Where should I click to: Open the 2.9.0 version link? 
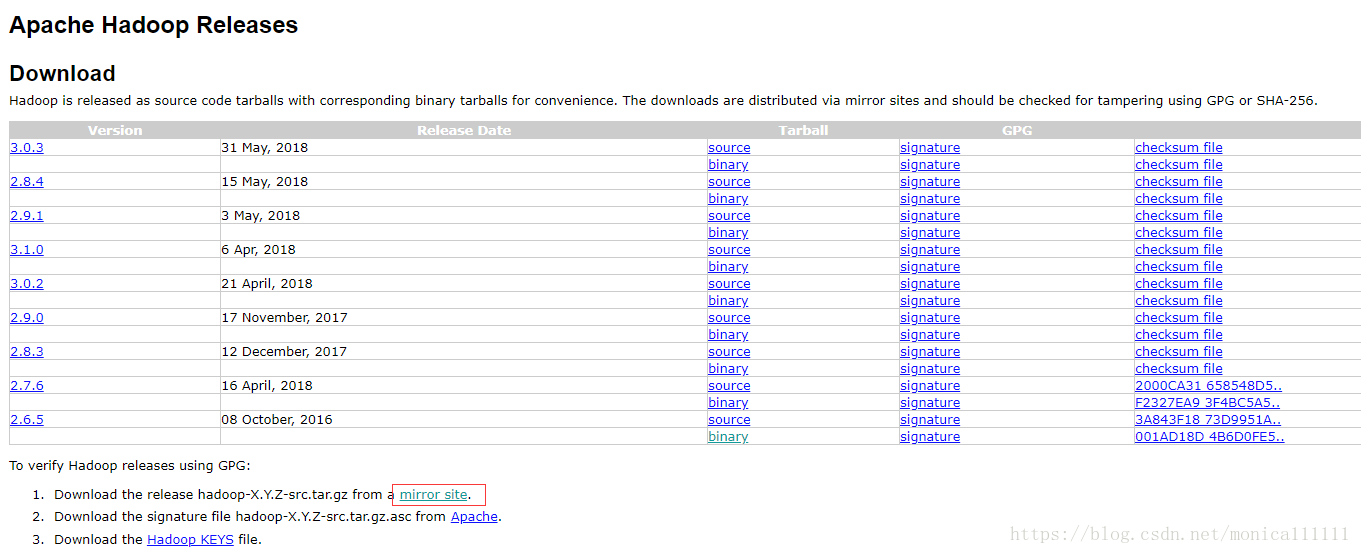click(27, 318)
